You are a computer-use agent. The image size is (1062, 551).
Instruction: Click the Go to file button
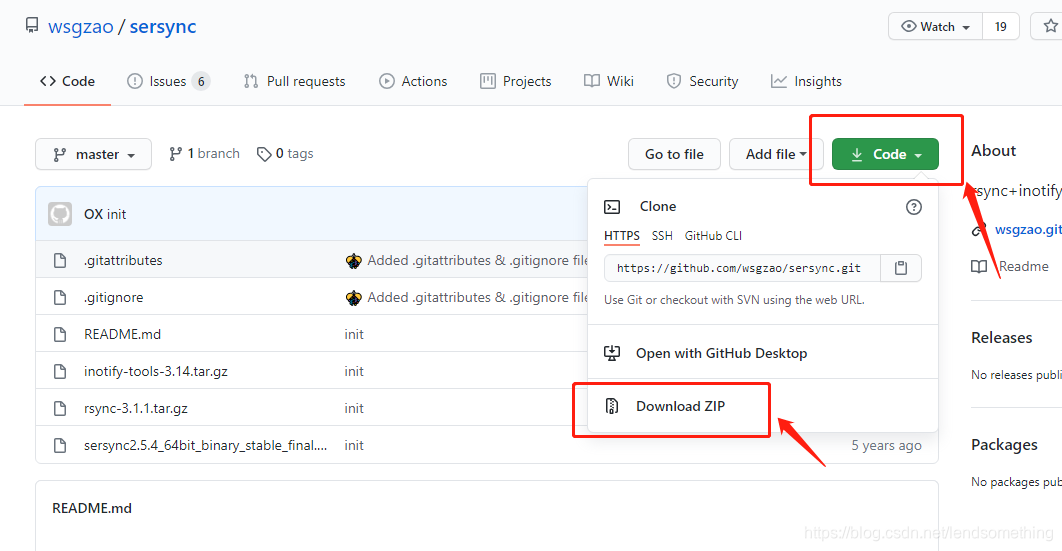pyautogui.click(x=674, y=154)
